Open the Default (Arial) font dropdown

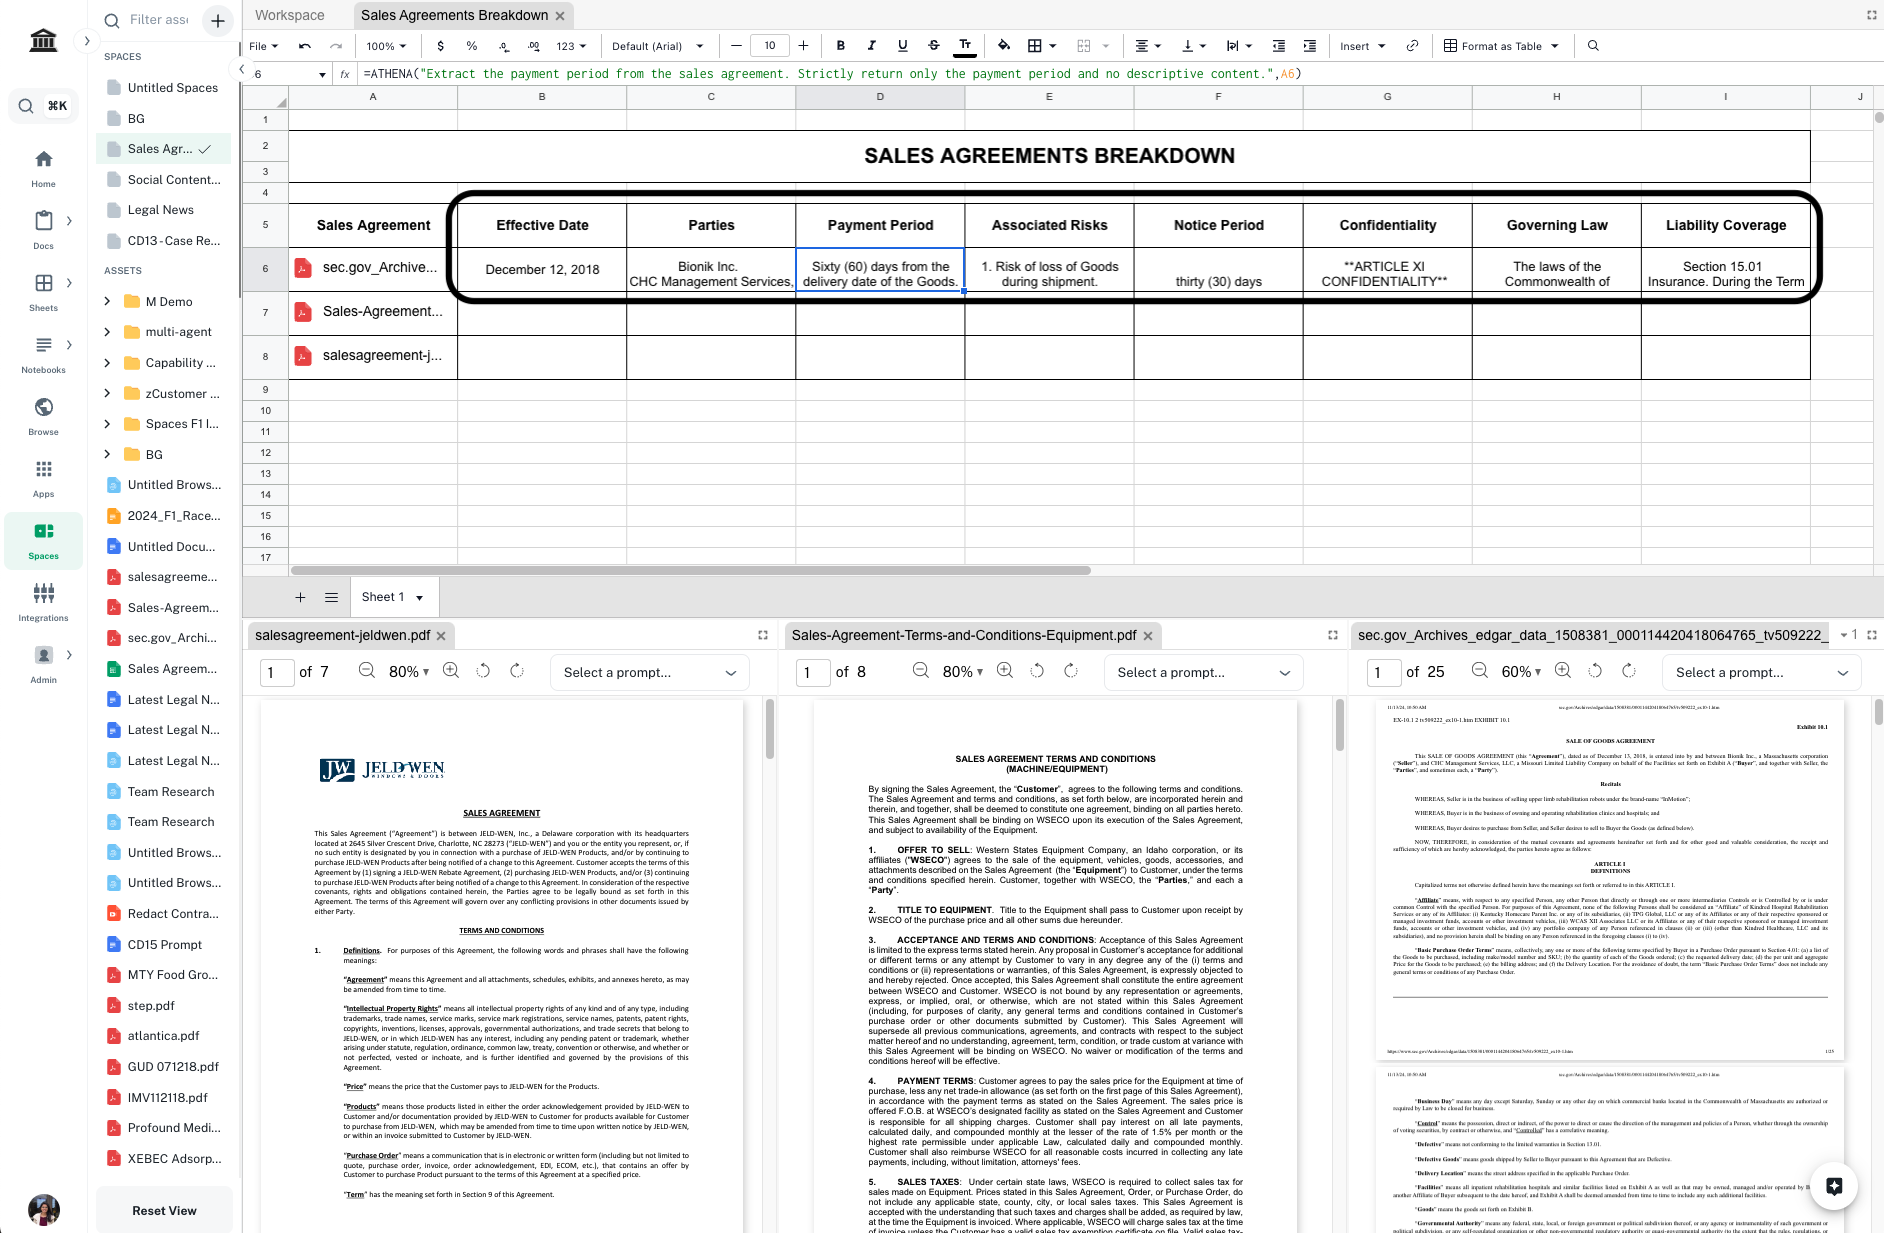(x=658, y=46)
